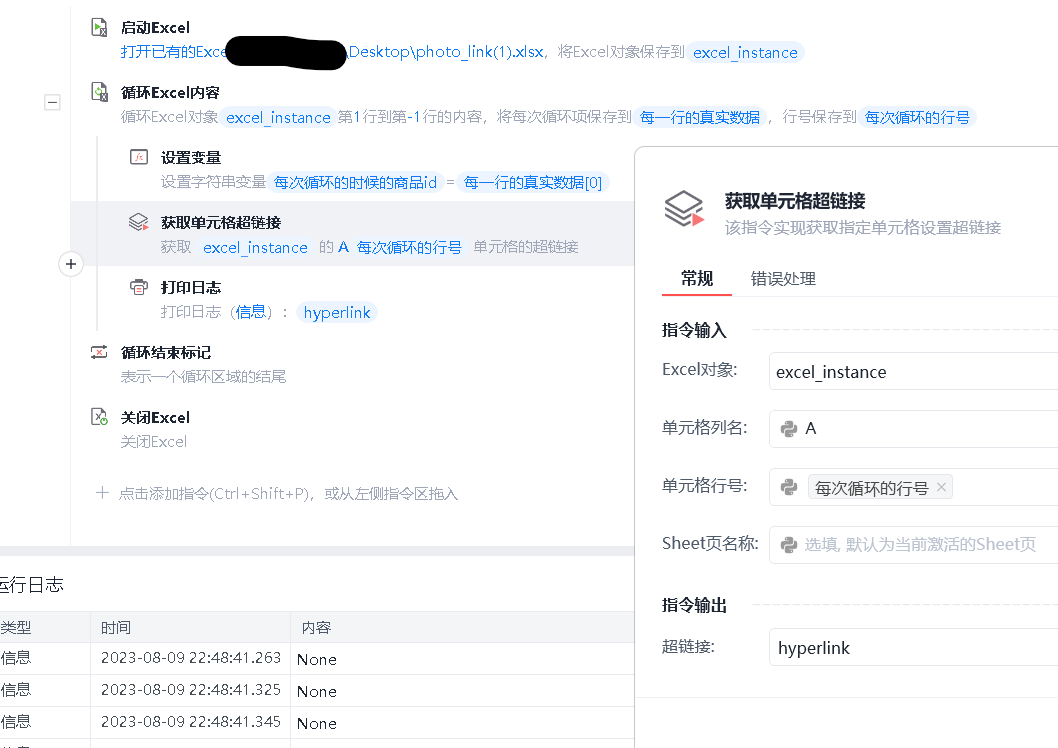Click the Python icon in 单元格行号 field

pos(789,488)
